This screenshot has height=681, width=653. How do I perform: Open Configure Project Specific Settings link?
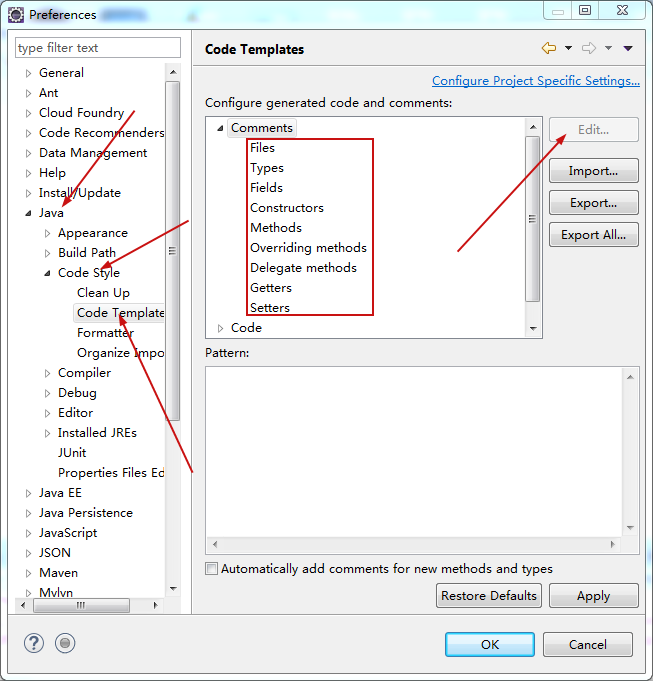point(535,81)
